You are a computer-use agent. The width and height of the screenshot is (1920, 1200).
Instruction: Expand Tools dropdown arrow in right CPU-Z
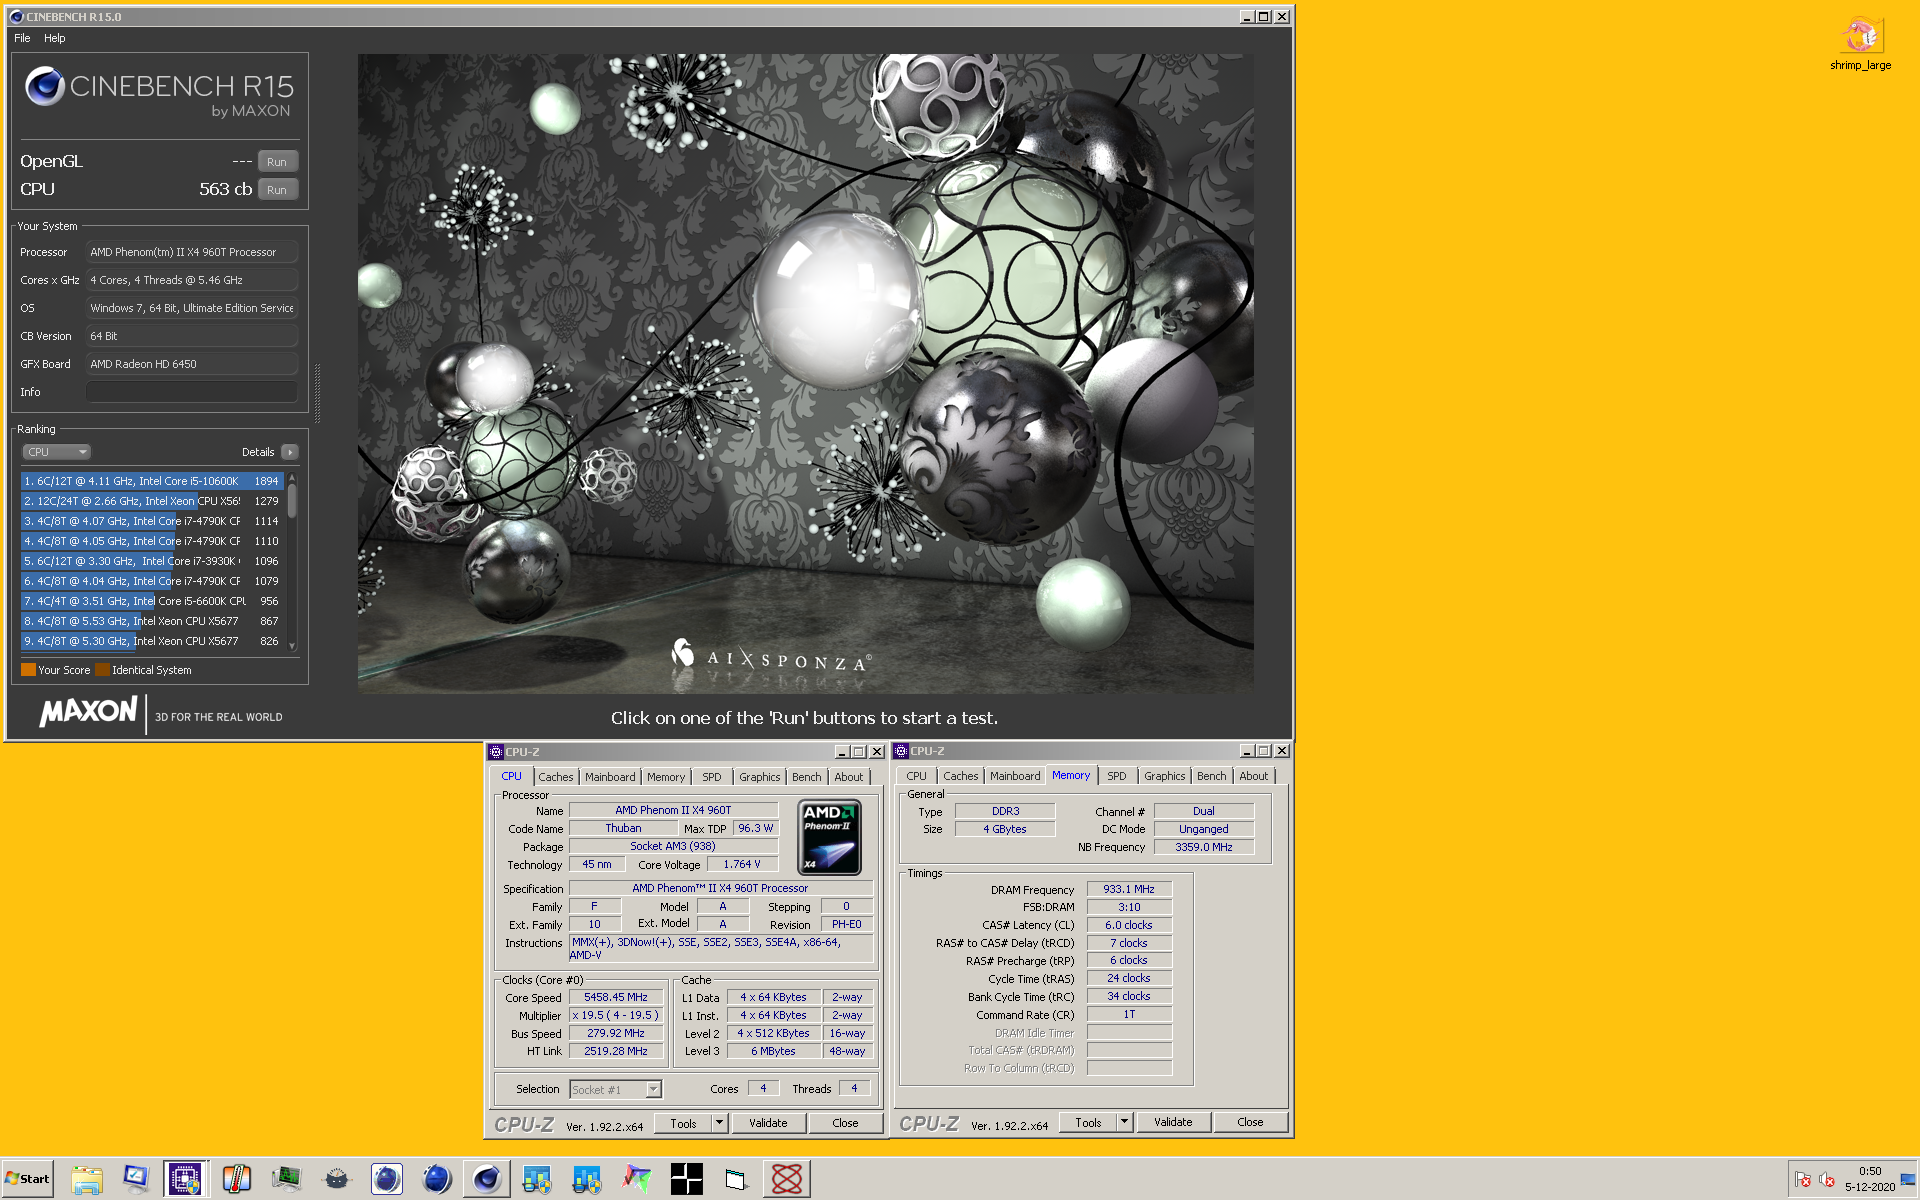pyautogui.click(x=1124, y=1123)
